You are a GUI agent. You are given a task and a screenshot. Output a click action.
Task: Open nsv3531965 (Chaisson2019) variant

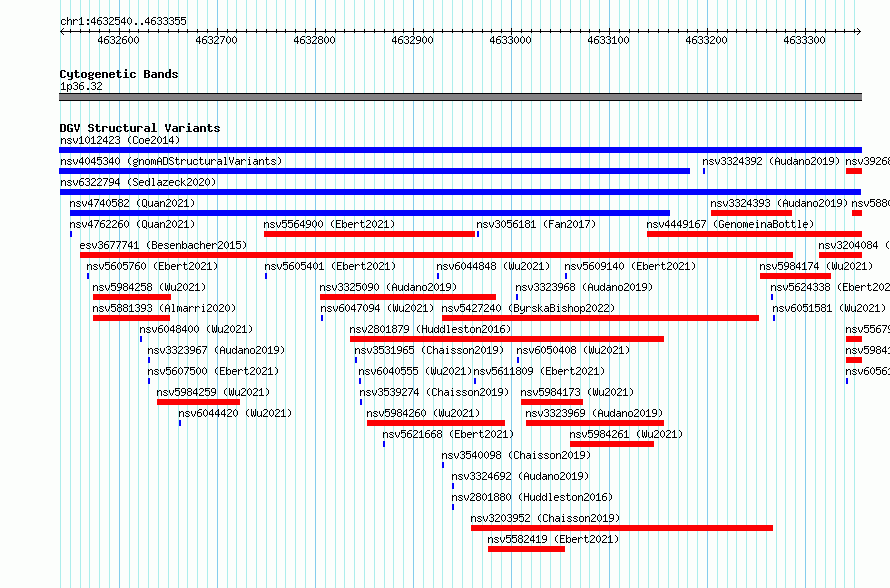point(429,350)
